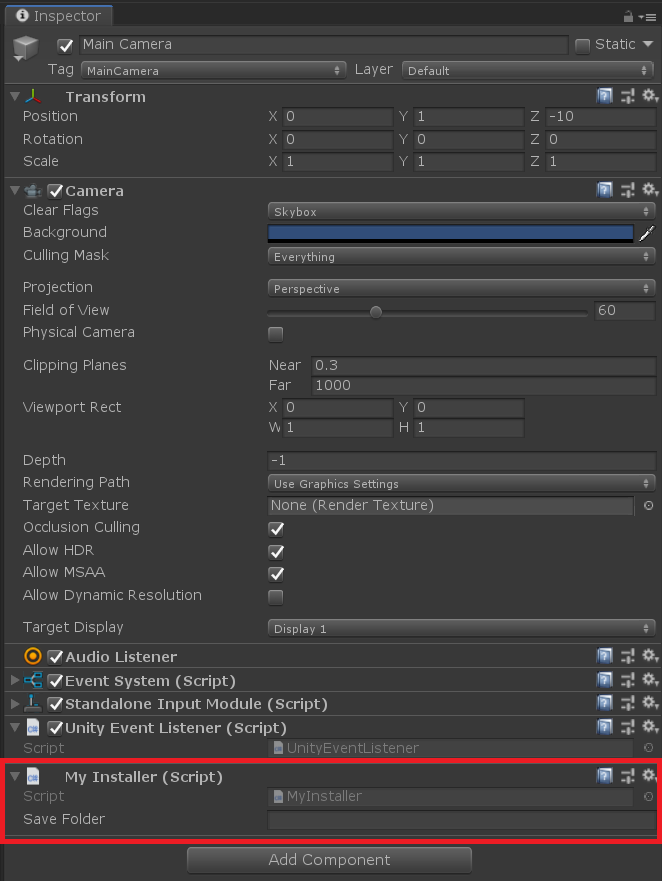Enable Physical Camera checkbox
Image resolution: width=663 pixels, height=881 pixels.
[275, 334]
